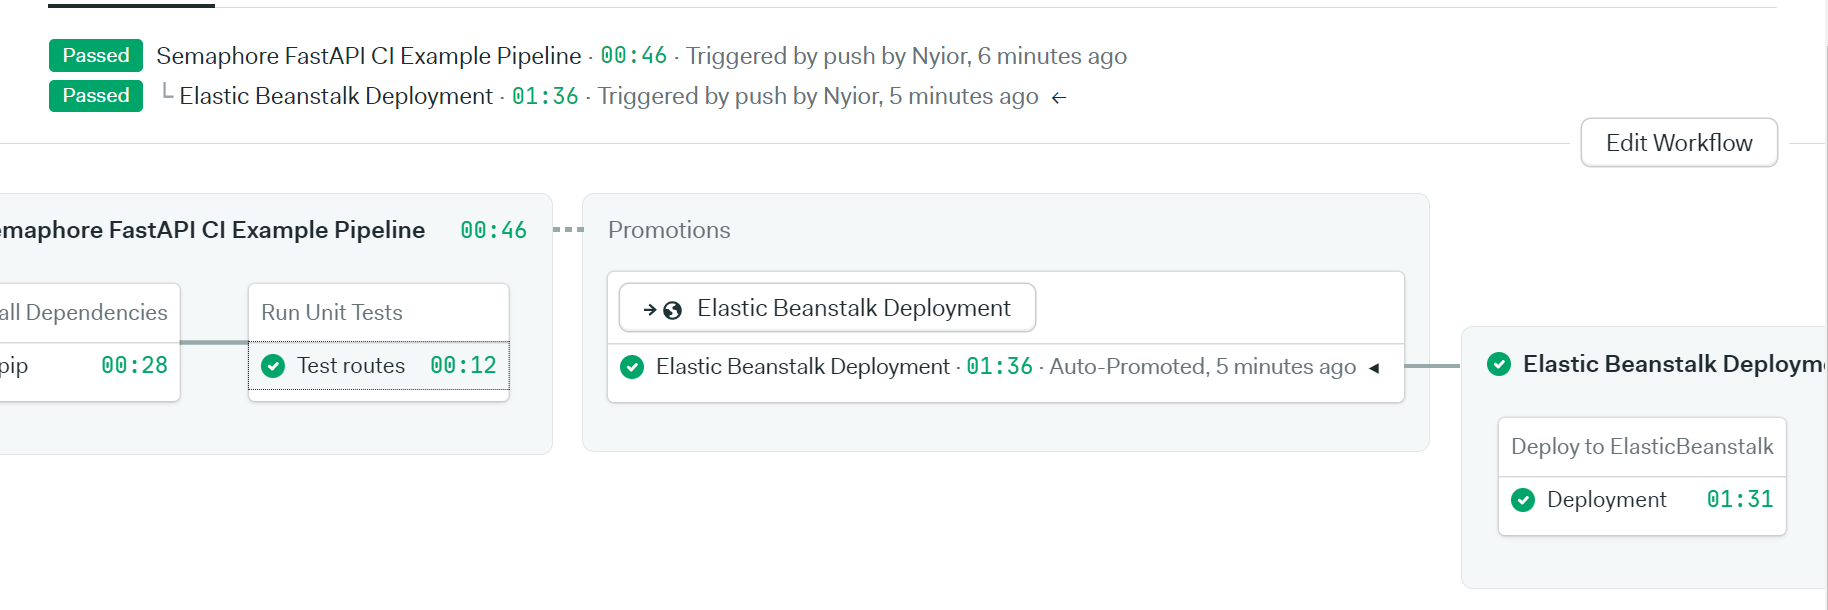Click the Promotions heading
Screen dimensions: 1828x610
click(669, 230)
